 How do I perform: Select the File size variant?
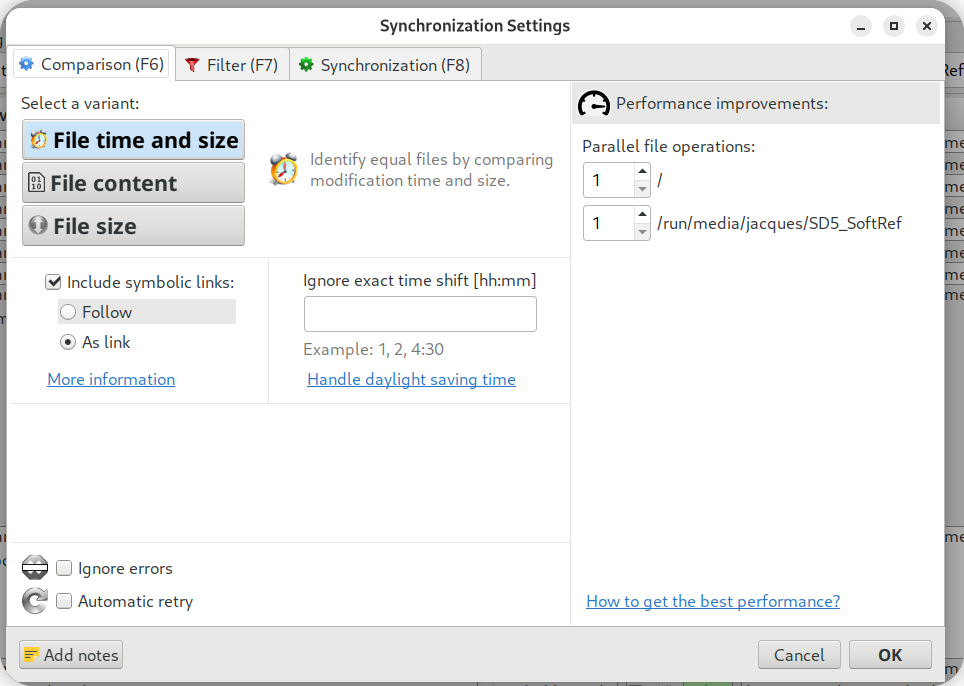[x=133, y=226]
